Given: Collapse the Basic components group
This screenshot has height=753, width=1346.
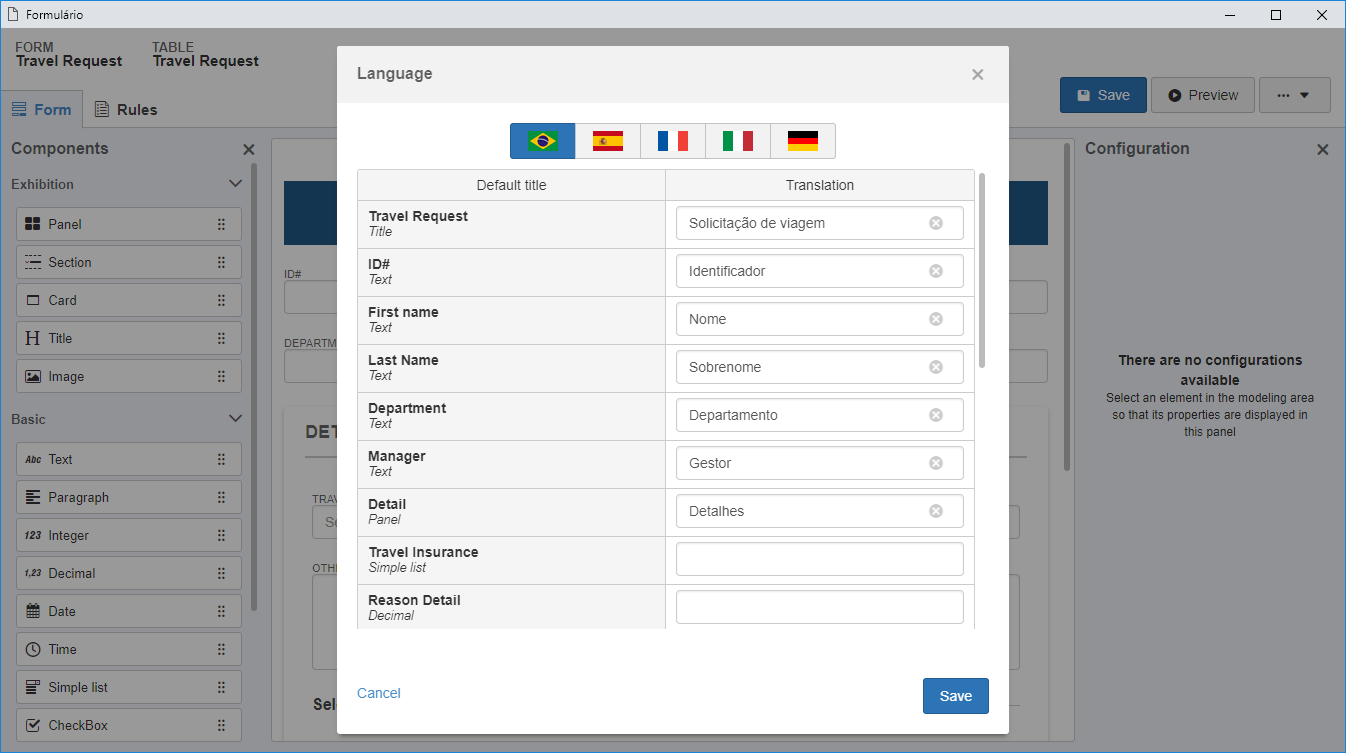Looking at the screenshot, I should pos(235,419).
